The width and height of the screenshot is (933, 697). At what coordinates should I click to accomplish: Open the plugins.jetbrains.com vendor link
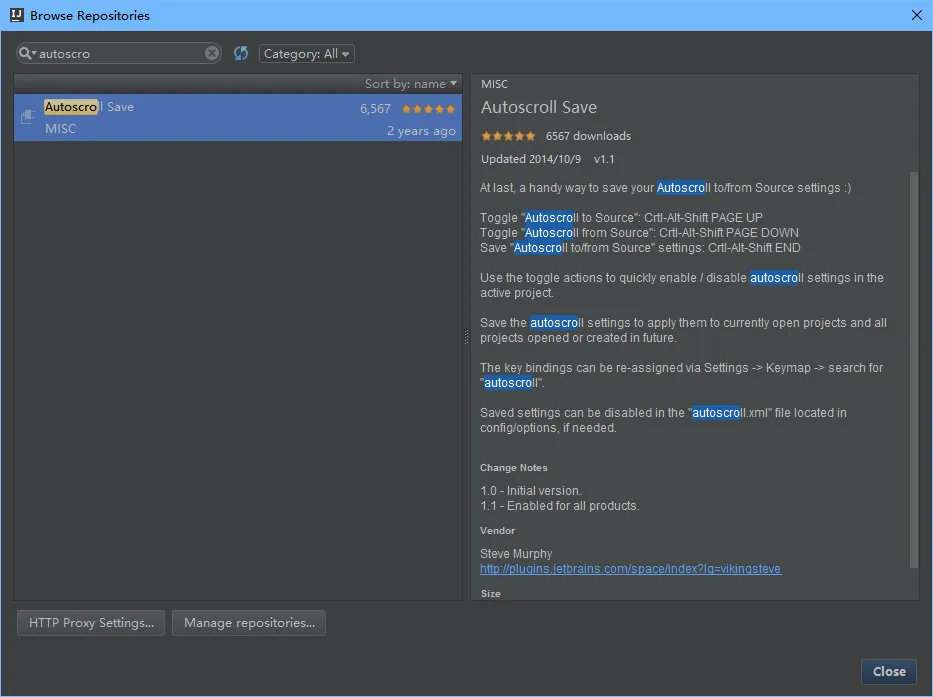pyautogui.click(x=630, y=569)
